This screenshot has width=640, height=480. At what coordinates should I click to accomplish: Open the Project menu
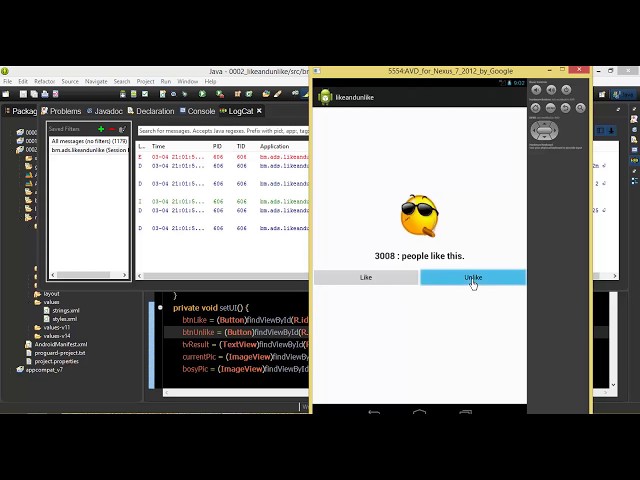click(146, 82)
